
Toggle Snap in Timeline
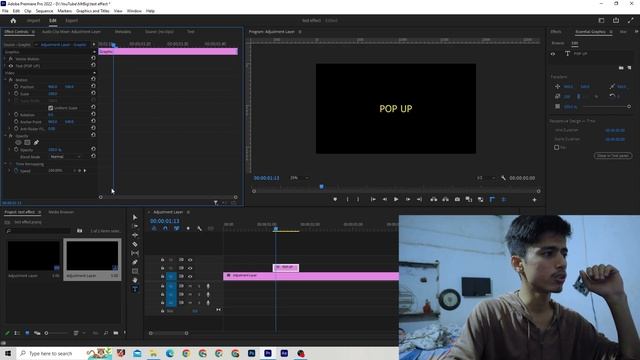(165, 229)
